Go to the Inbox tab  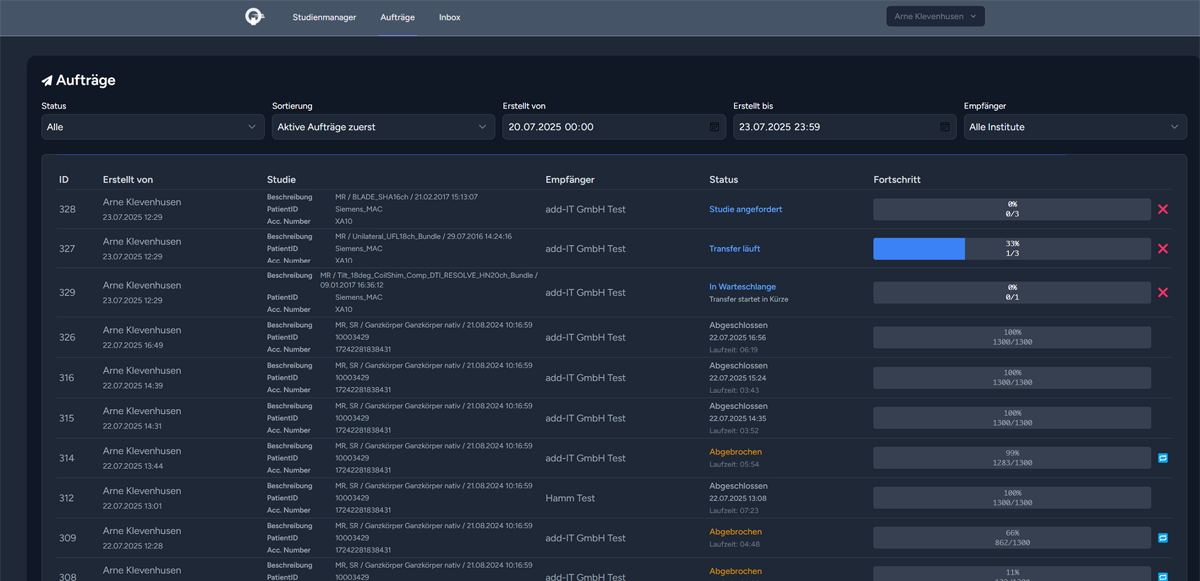click(x=450, y=18)
